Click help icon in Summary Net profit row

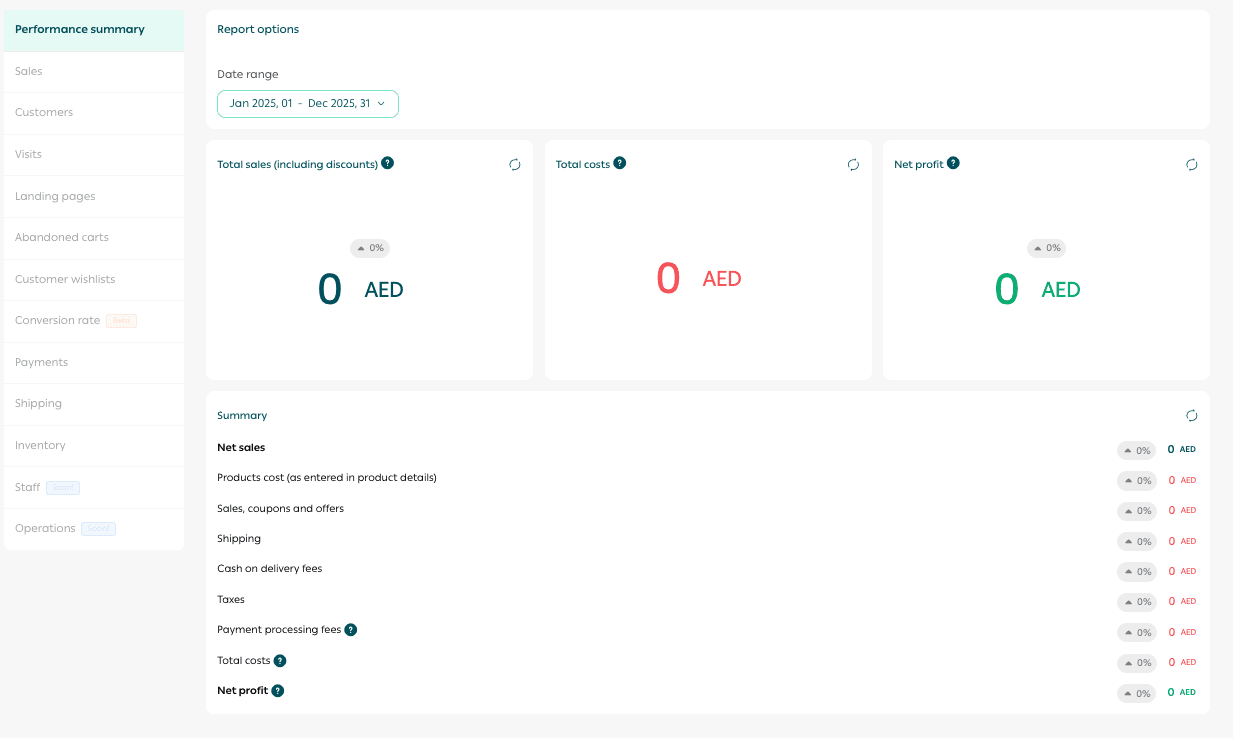278,691
